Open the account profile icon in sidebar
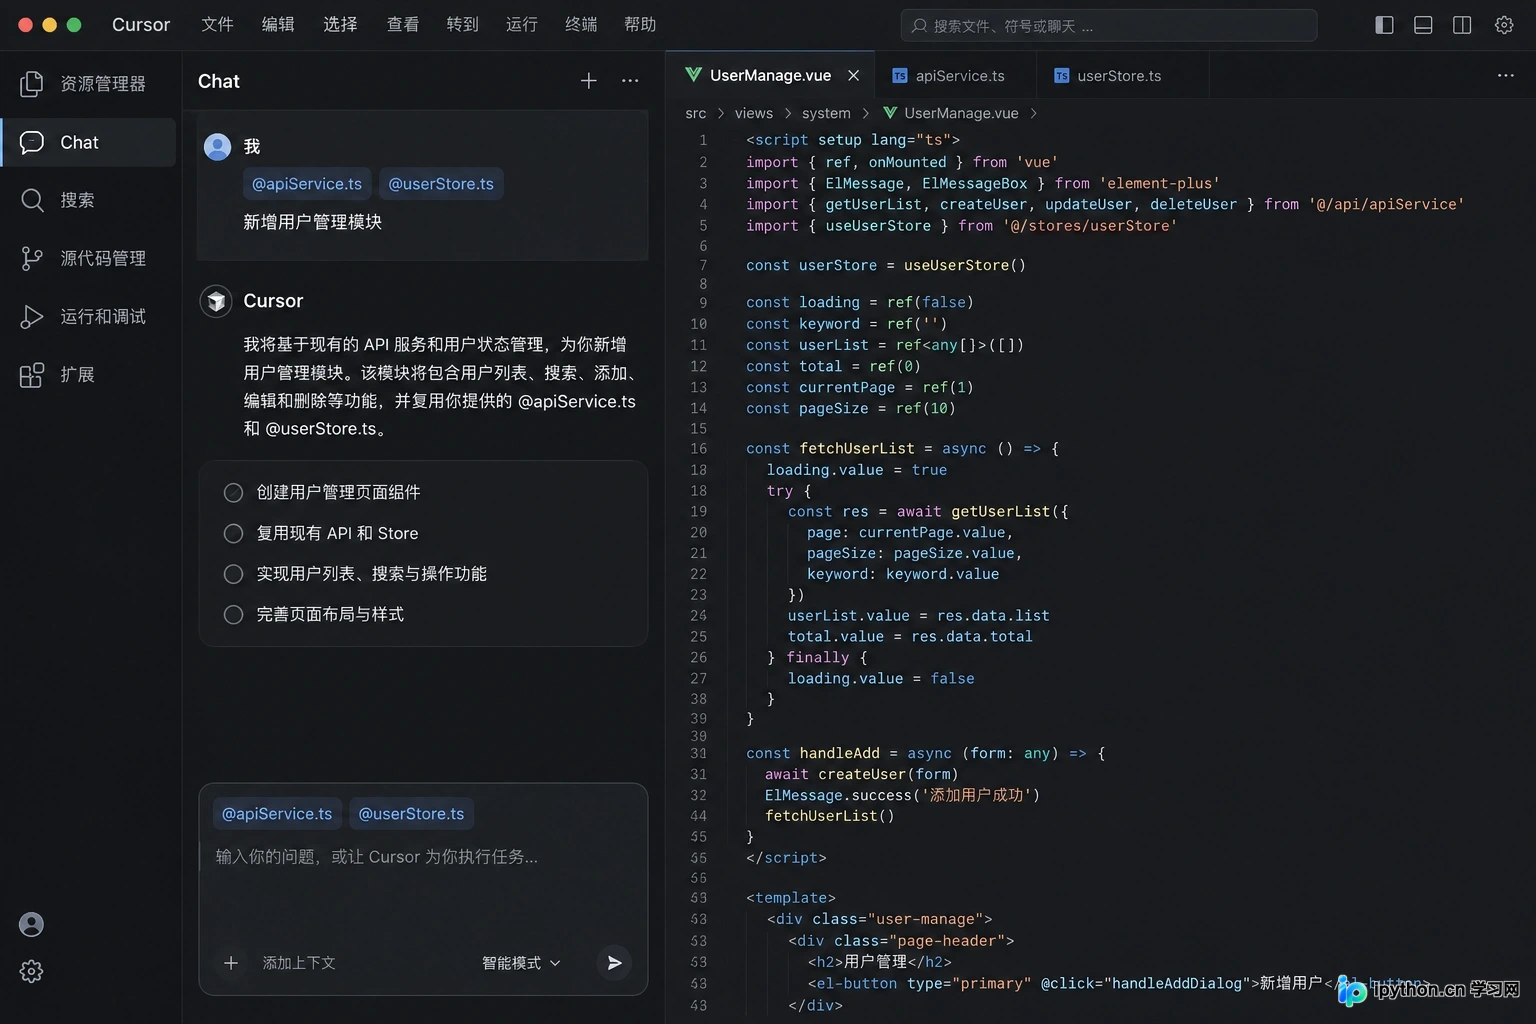Screen dimensions: 1536x1024 pos(31,924)
